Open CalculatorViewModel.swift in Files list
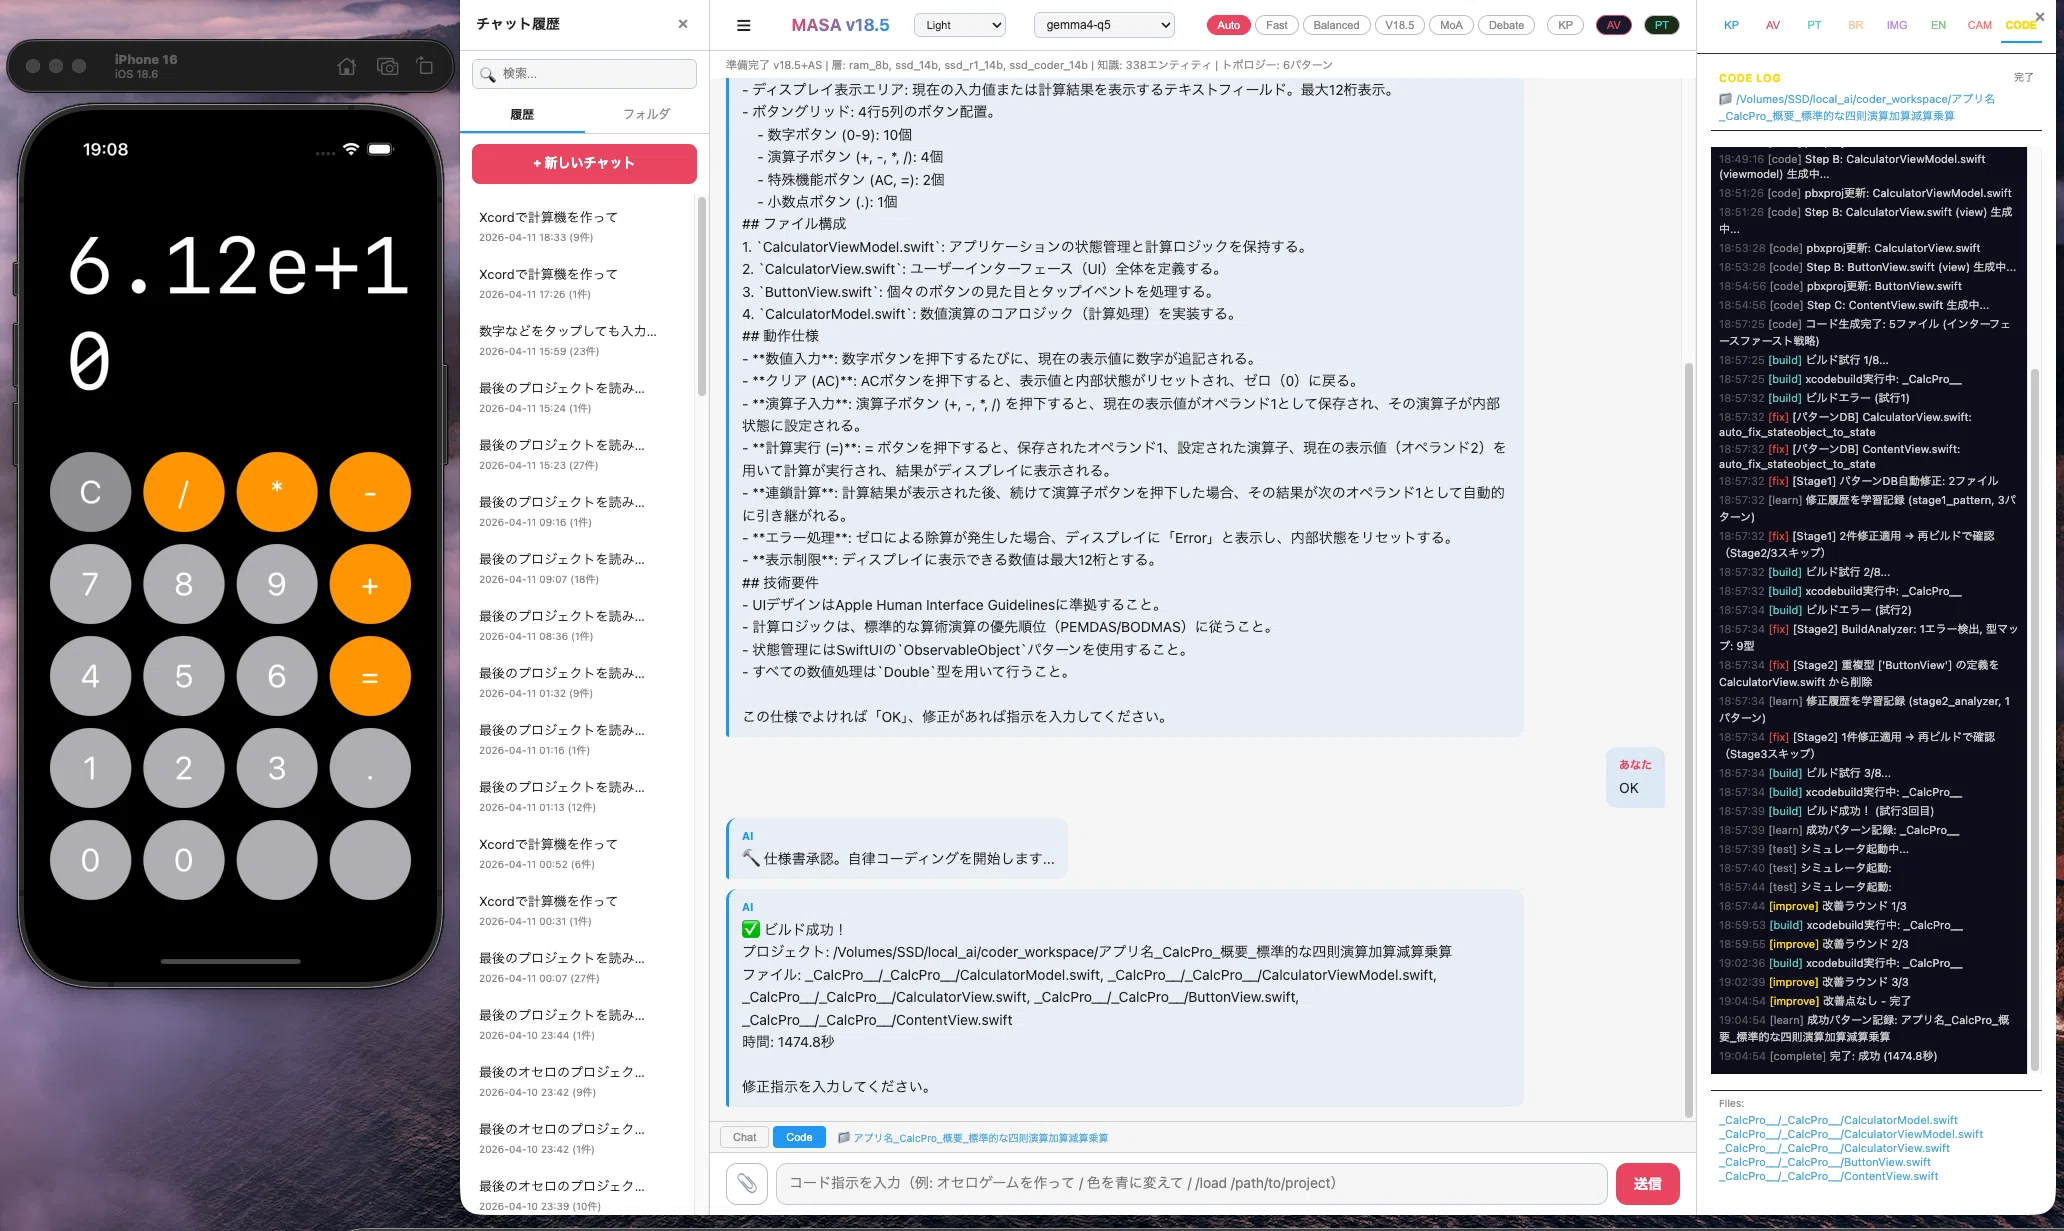2064x1231 pixels. pyautogui.click(x=1851, y=1134)
